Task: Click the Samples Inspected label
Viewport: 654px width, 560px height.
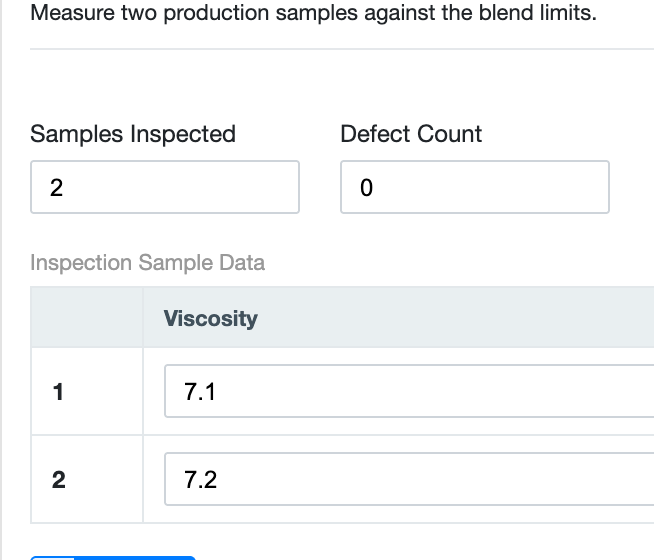Action: coord(133,134)
